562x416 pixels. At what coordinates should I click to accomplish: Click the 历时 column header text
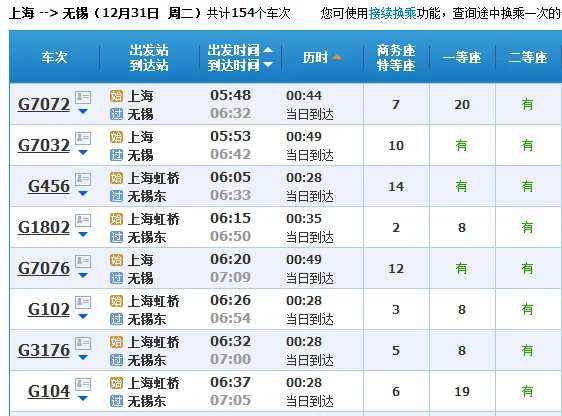click(x=316, y=57)
